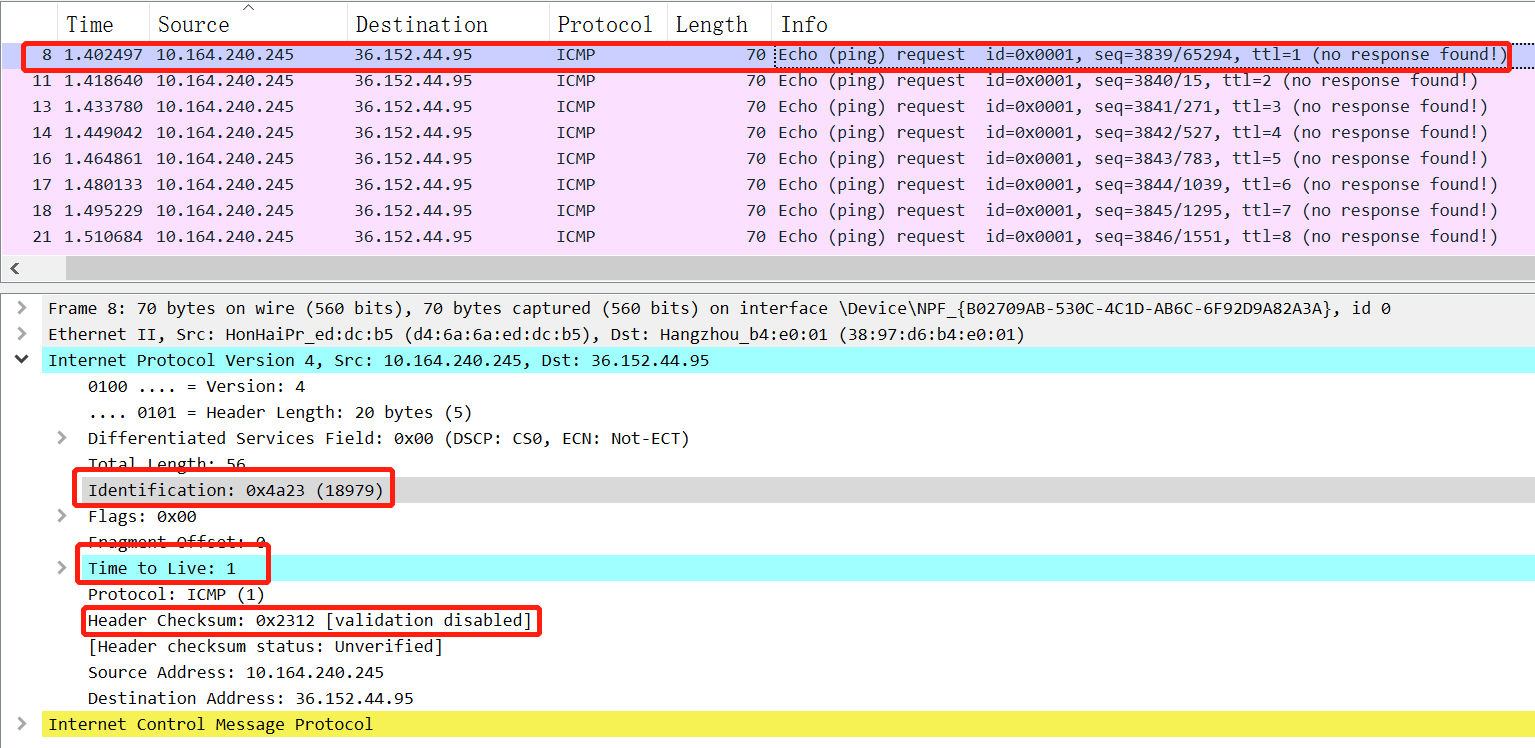Click the left arrow of the horizontal scrollbar
The image size is (1535, 748).
tap(12, 268)
